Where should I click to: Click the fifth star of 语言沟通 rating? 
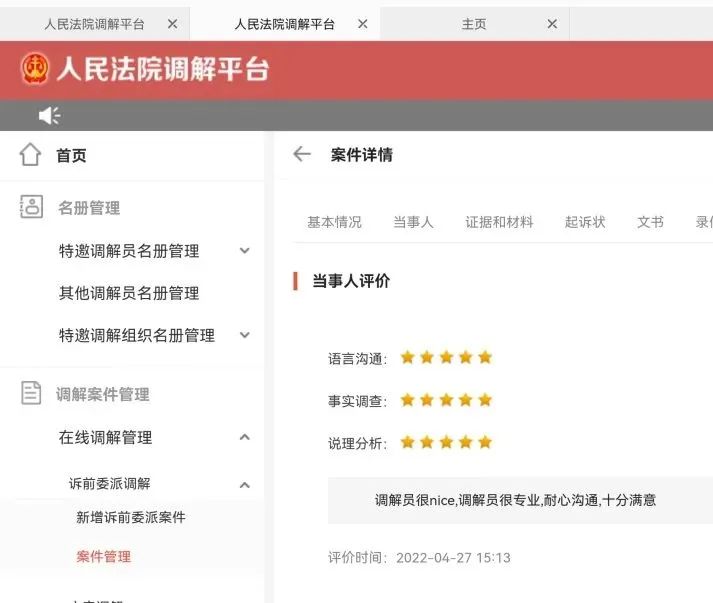pyautogui.click(x=485, y=357)
